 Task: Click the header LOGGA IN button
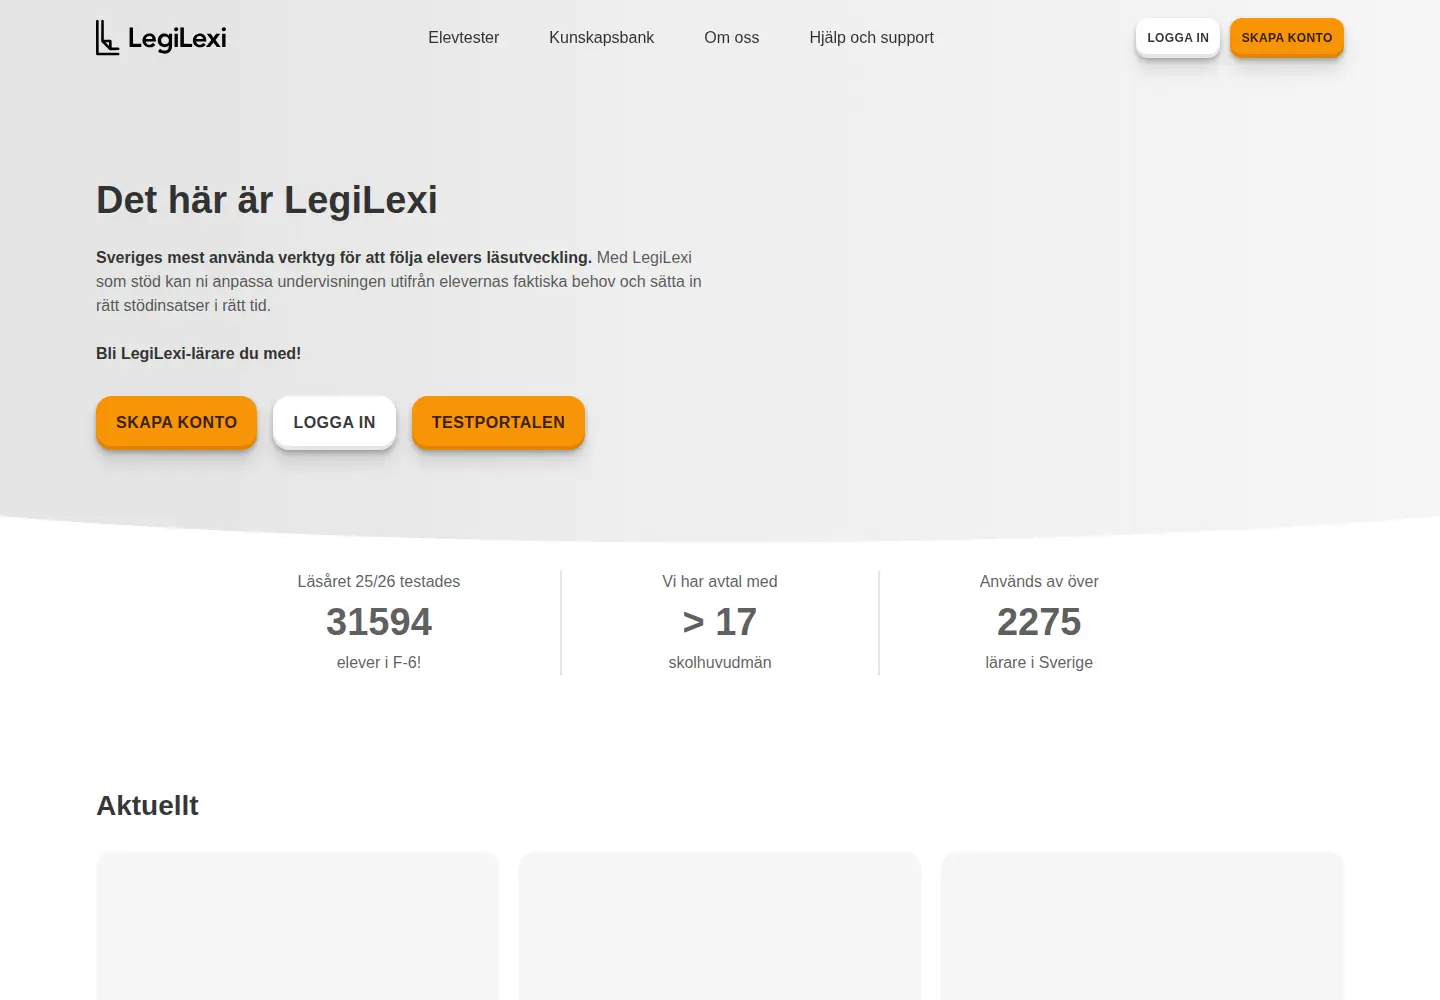[1178, 38]
